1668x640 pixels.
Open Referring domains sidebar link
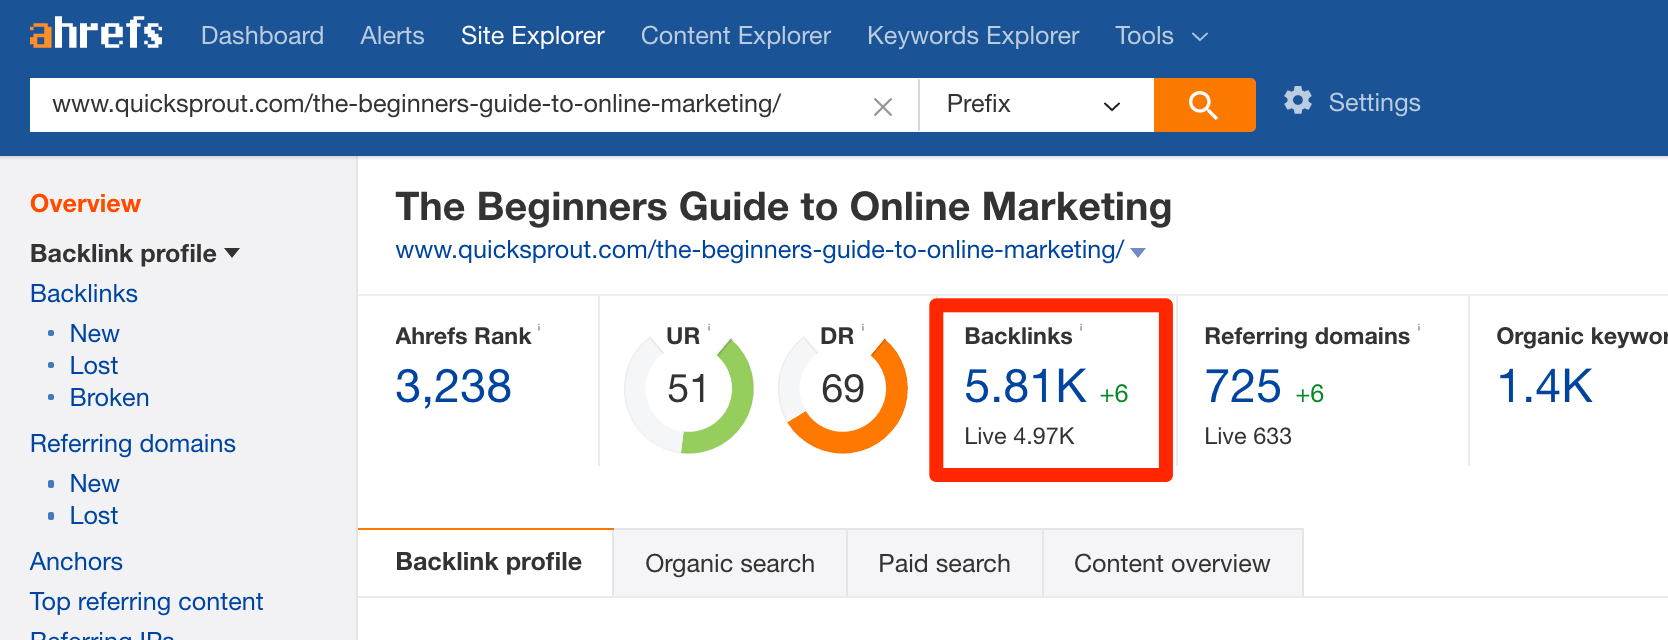(133, 443)
